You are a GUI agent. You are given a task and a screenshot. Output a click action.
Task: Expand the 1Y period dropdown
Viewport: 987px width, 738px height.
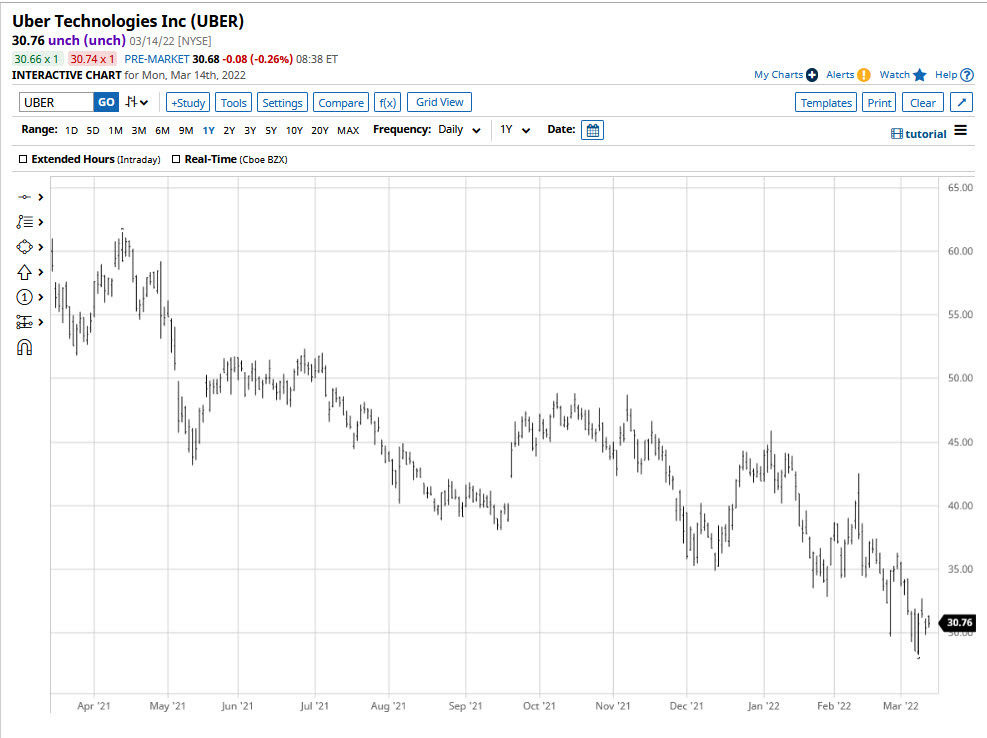[x=515, y=130]
